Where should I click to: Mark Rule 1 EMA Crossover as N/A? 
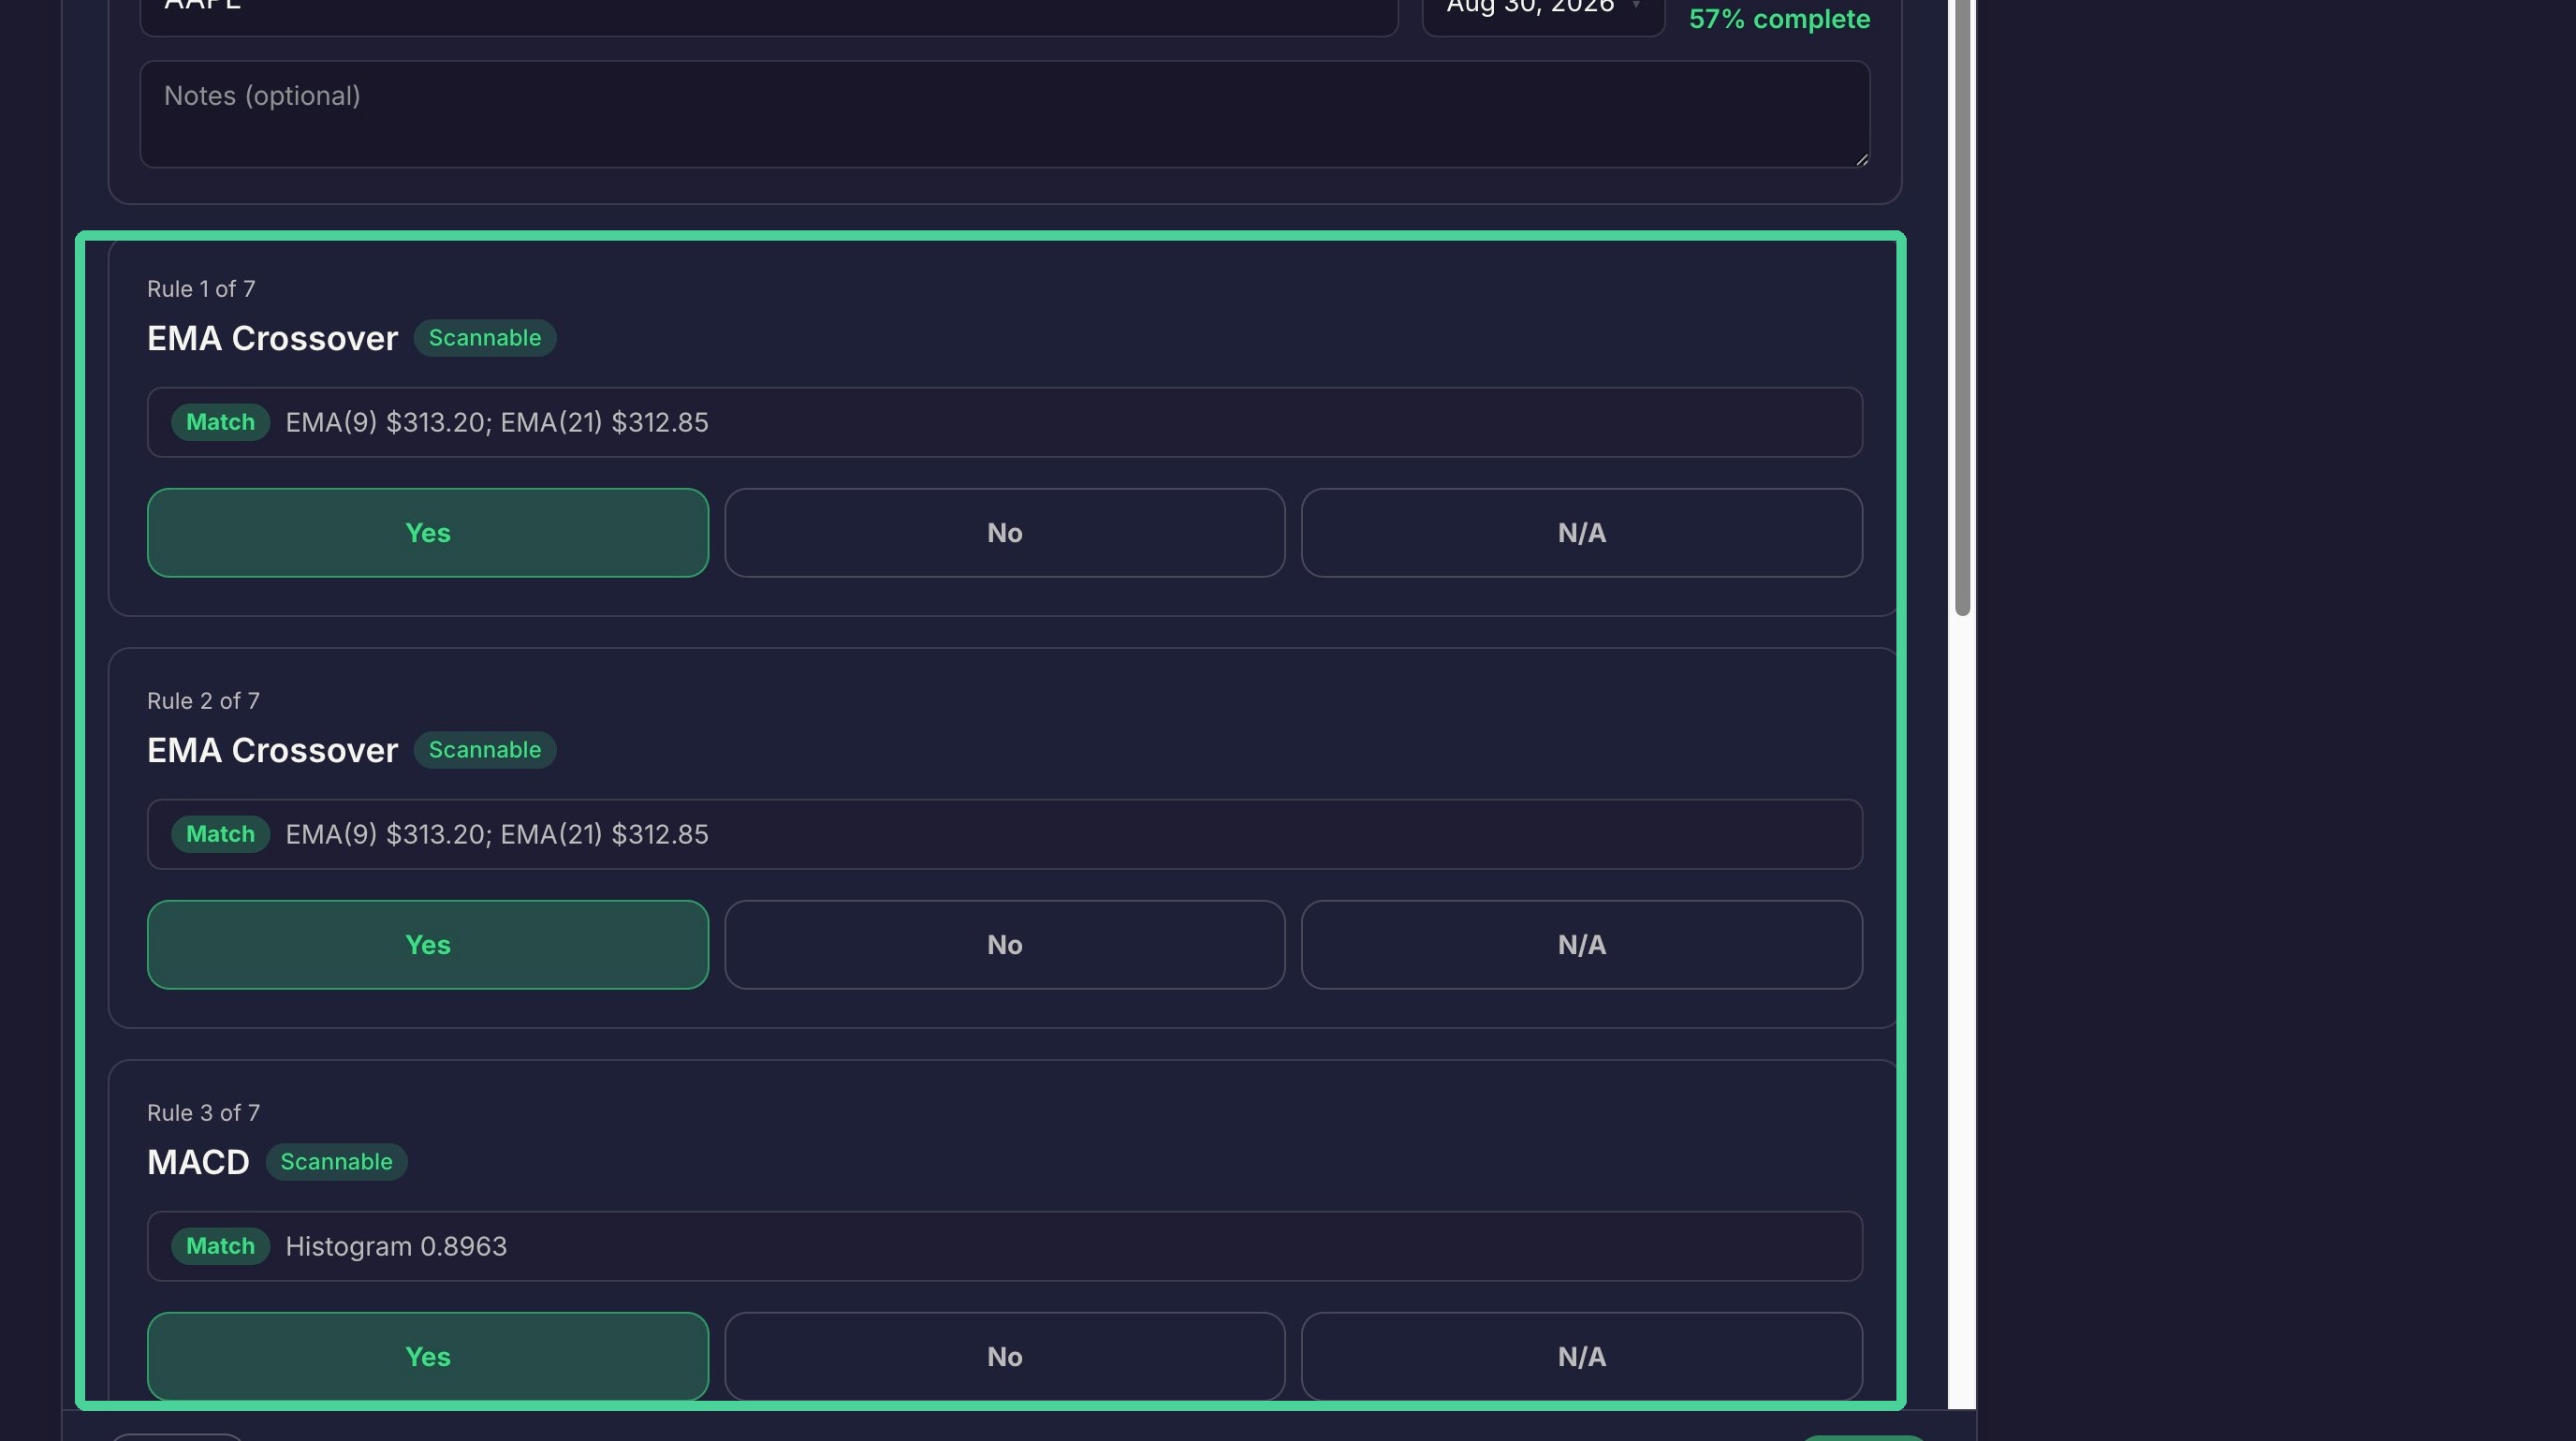(1581, 533)
